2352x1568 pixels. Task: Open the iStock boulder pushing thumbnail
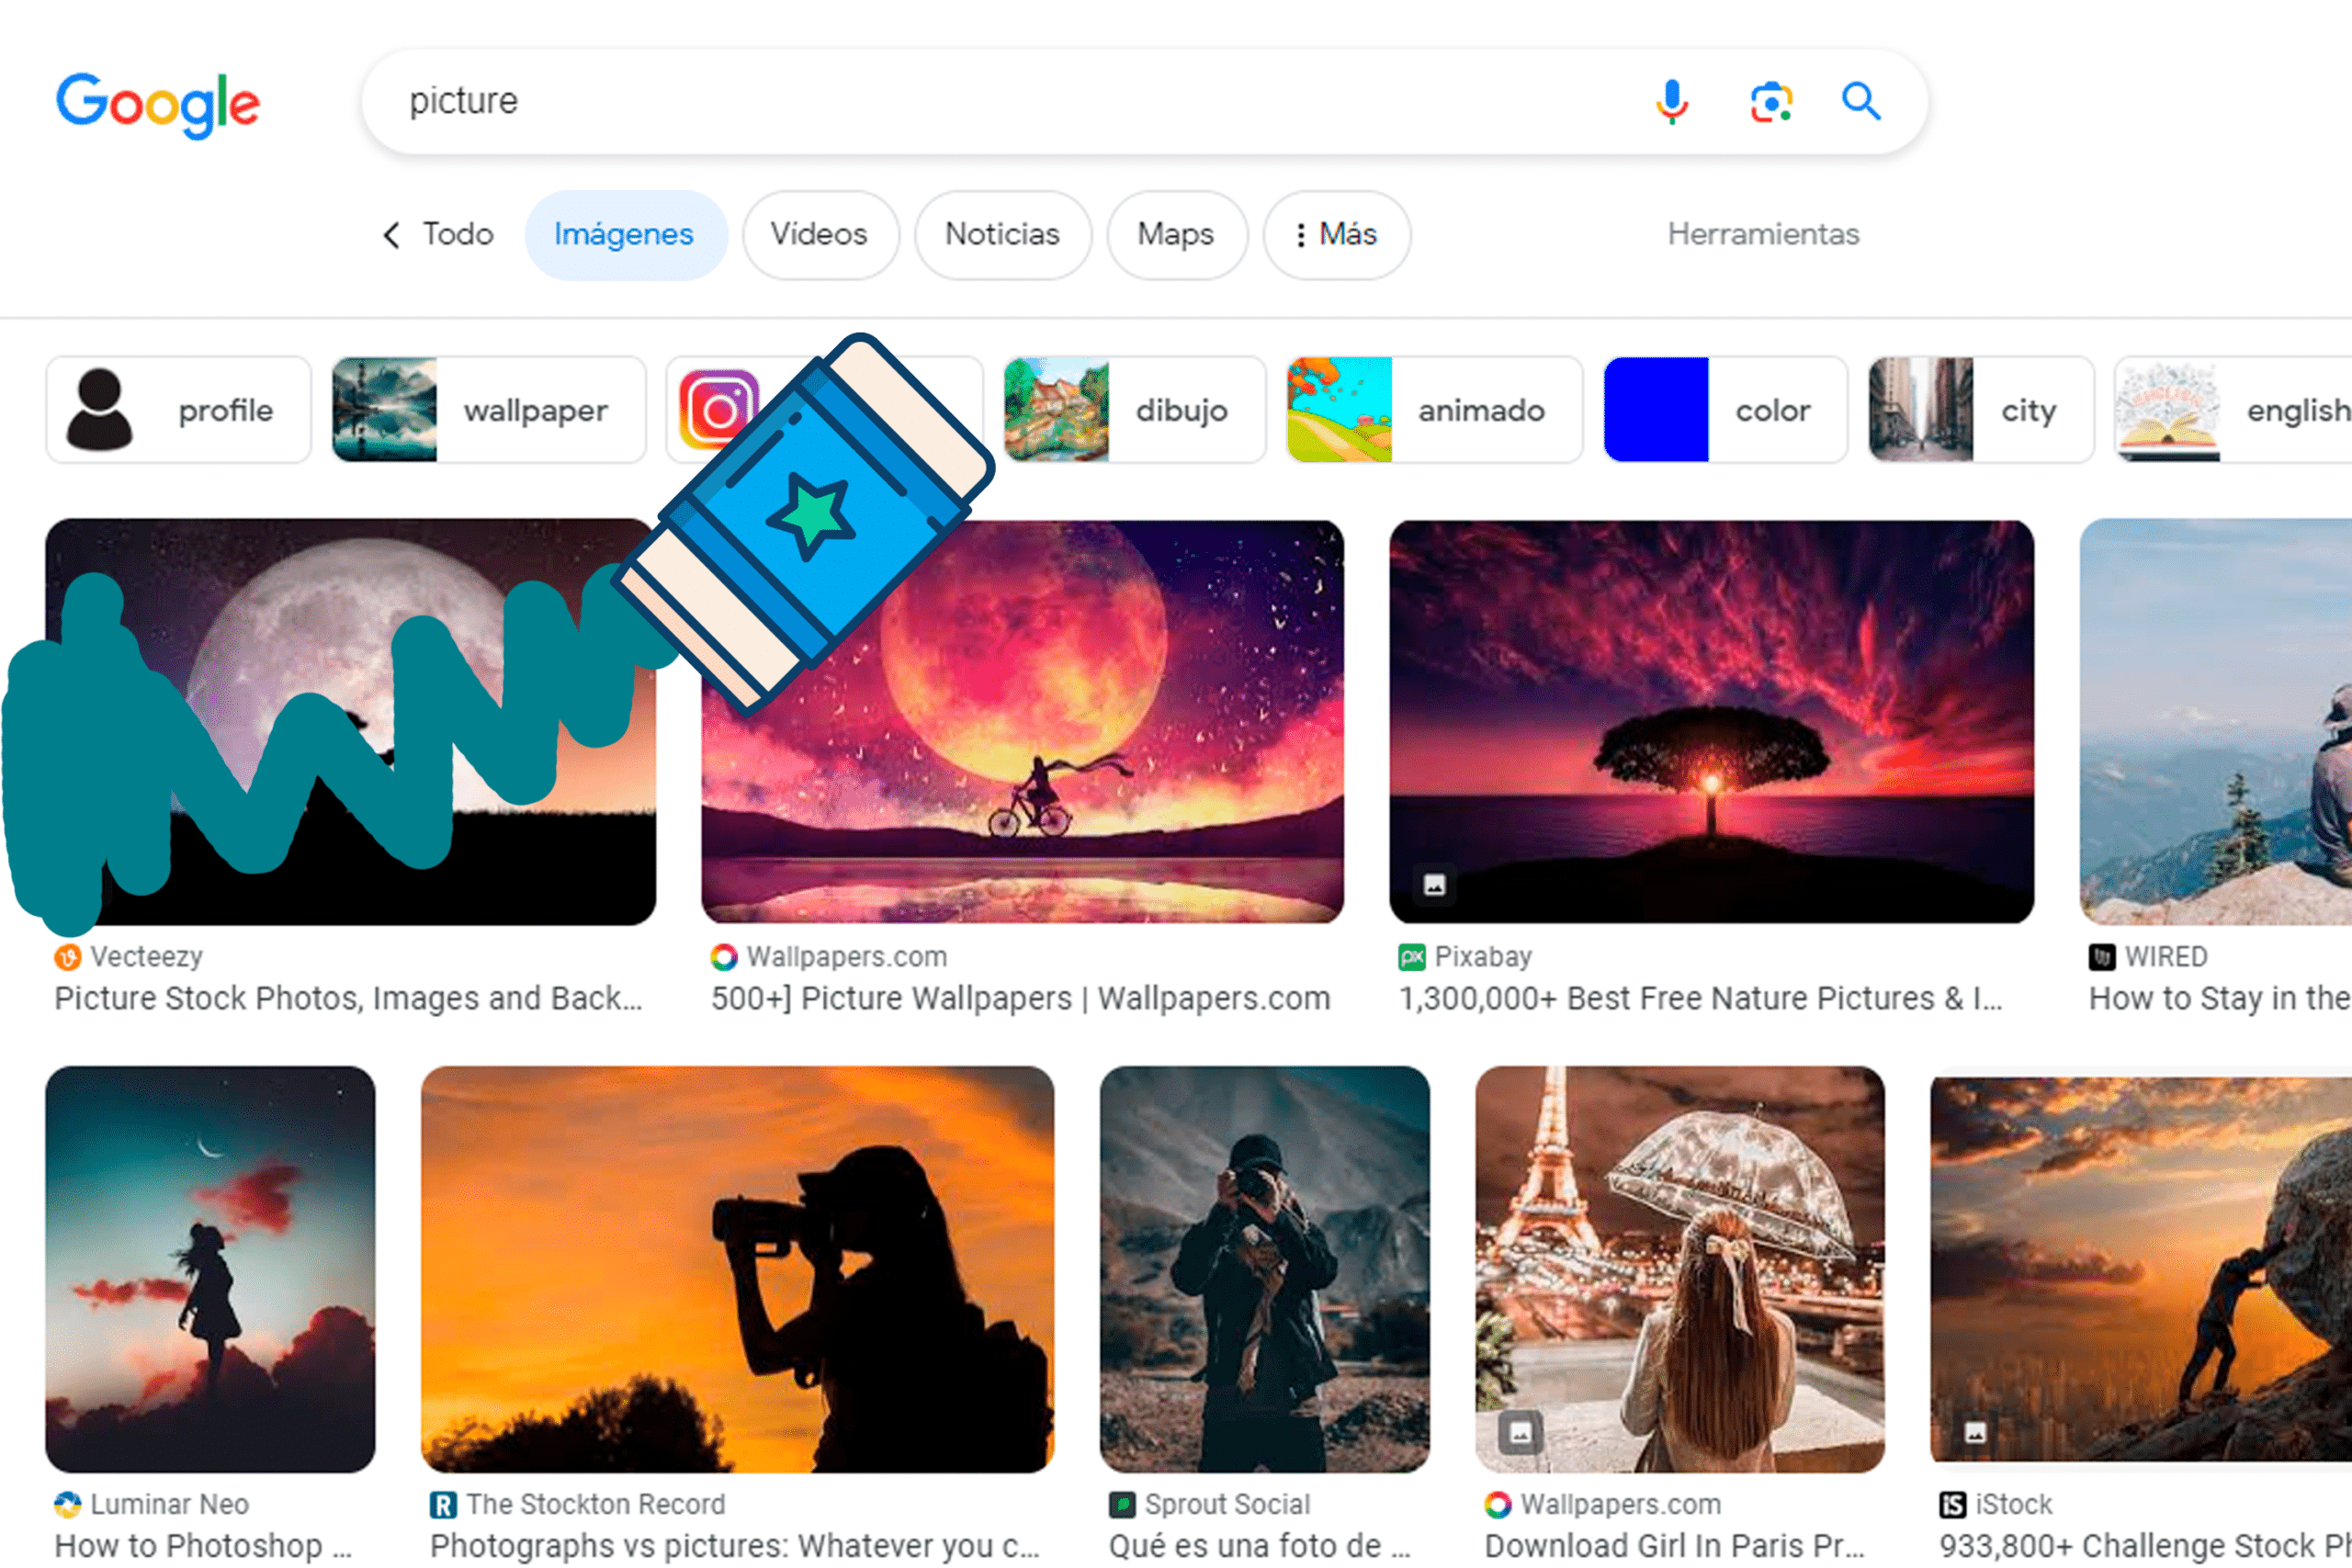pyautogui.click(x=2141, y=1269)
